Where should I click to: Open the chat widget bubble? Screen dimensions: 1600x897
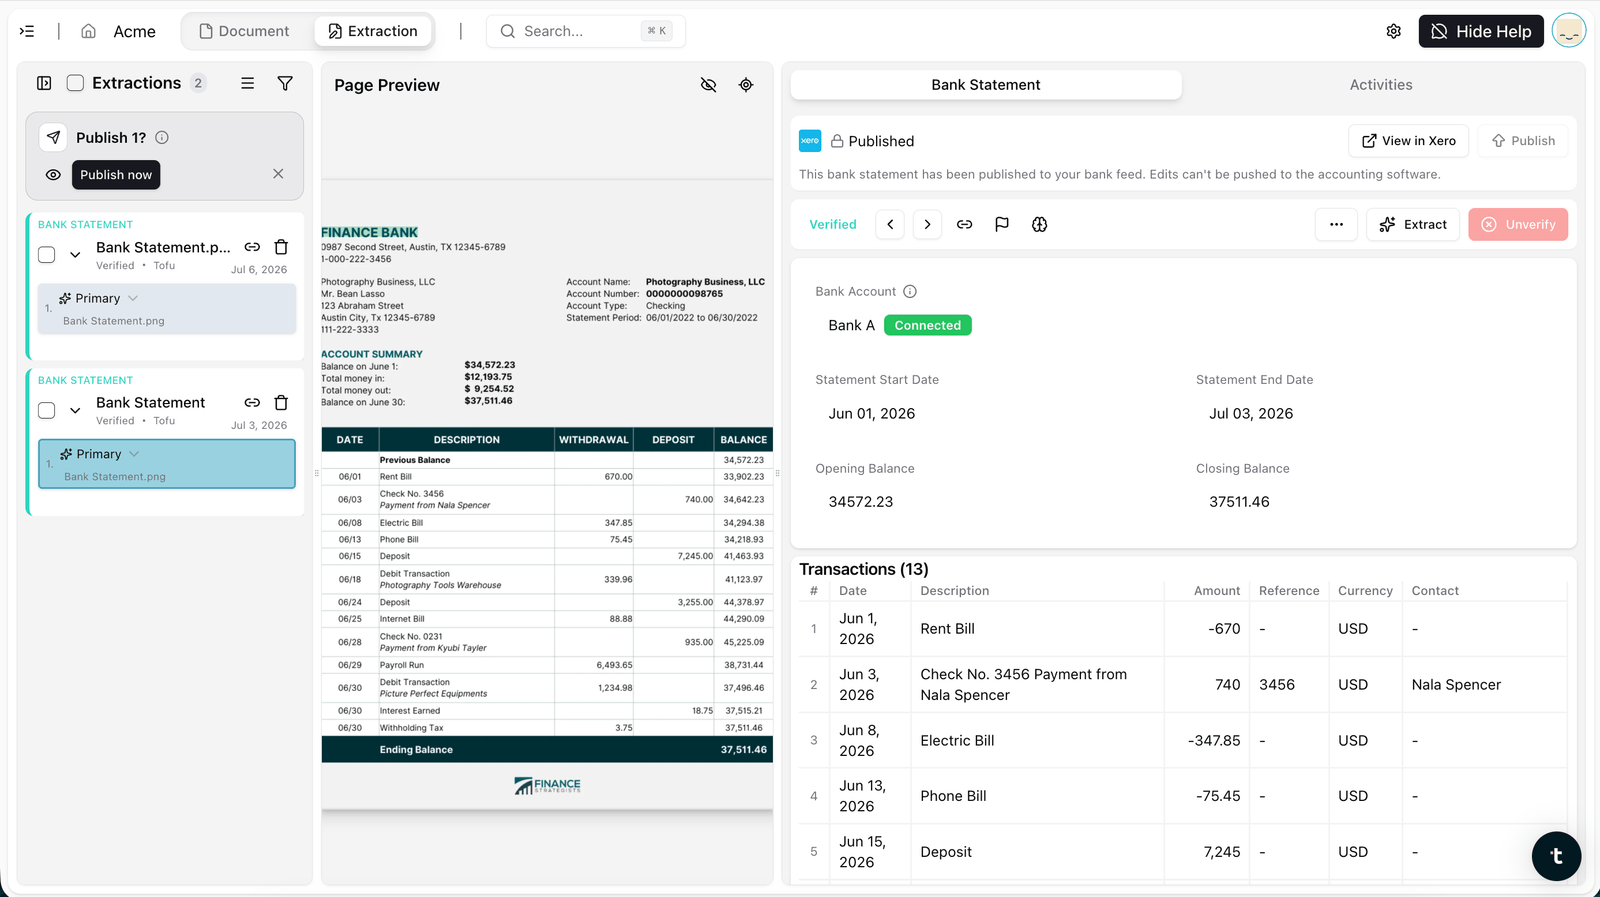point(1556,856)
